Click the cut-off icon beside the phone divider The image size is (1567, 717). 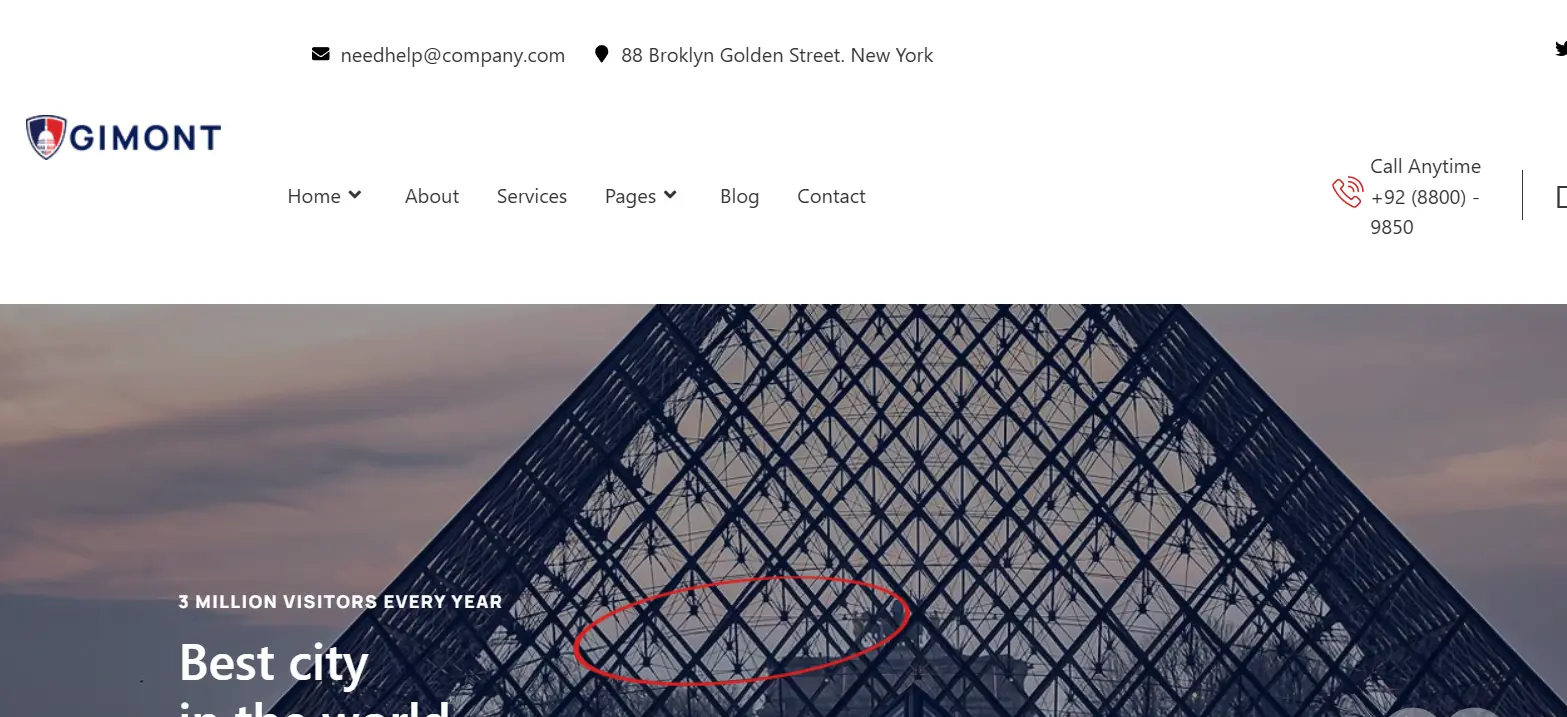click(x=1562, y=196)
